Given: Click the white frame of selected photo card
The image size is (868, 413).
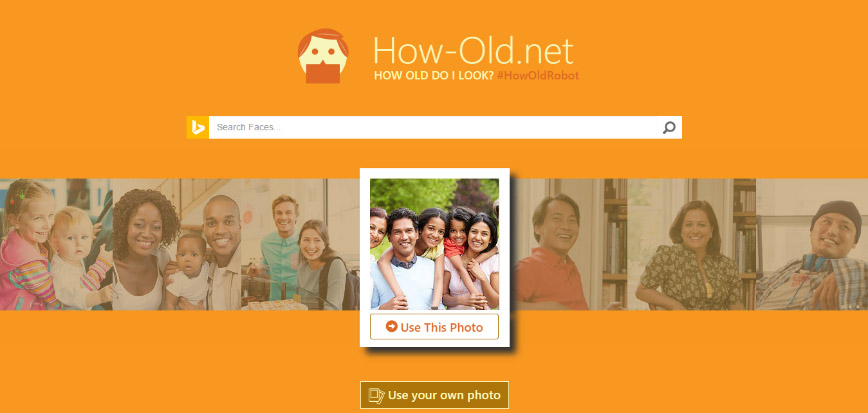Looking at the screenshot, I should [x=435, y=173].
